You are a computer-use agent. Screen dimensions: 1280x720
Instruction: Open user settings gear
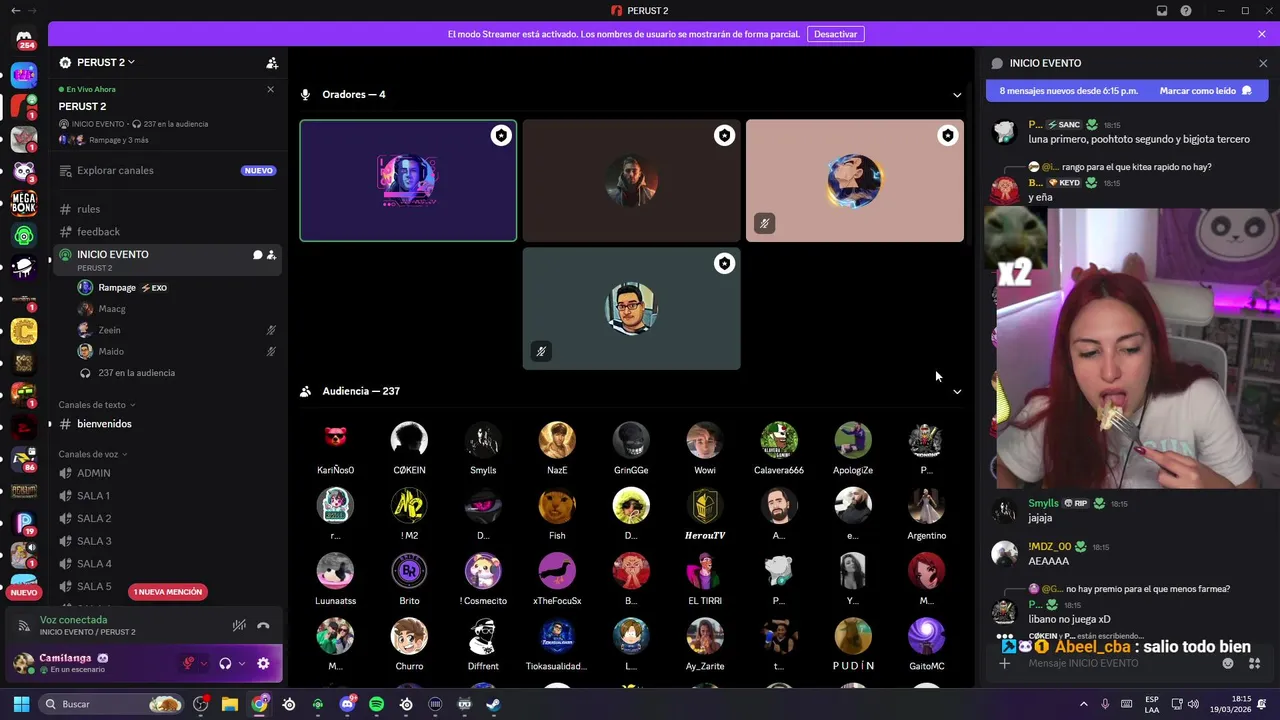(x=263, y=663)
